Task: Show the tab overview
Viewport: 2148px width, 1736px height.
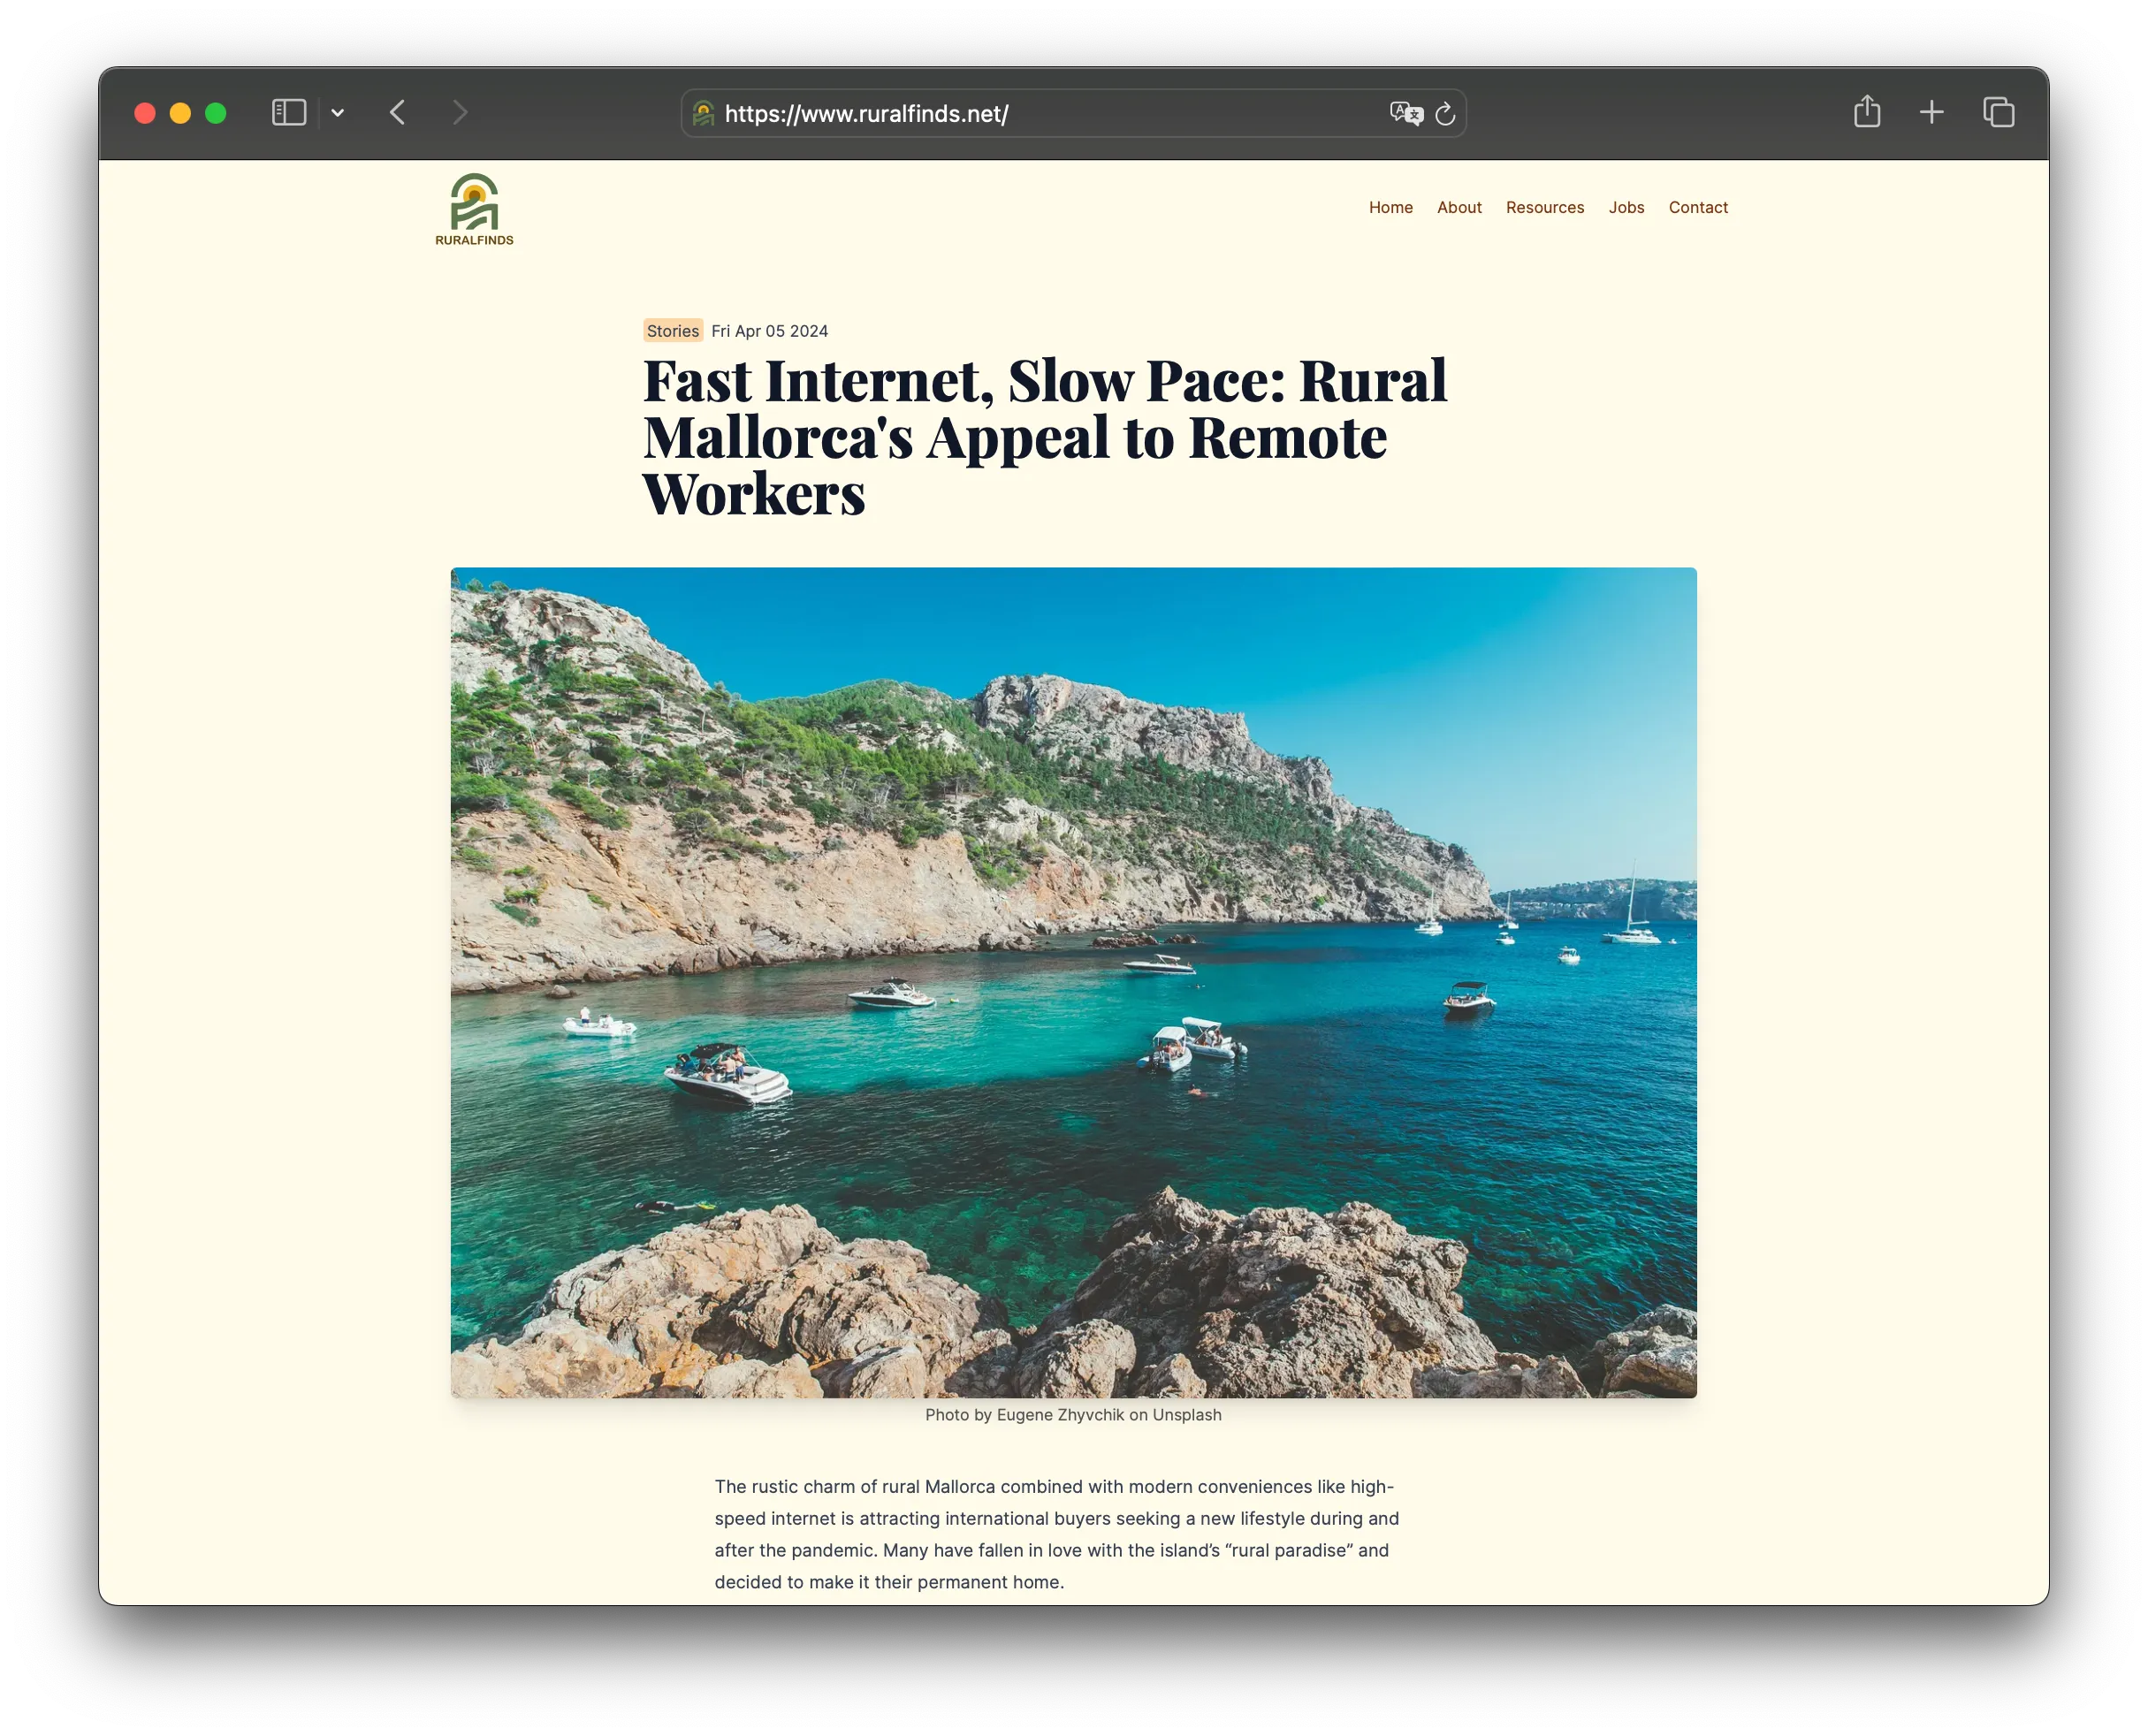Action: 1999,112
